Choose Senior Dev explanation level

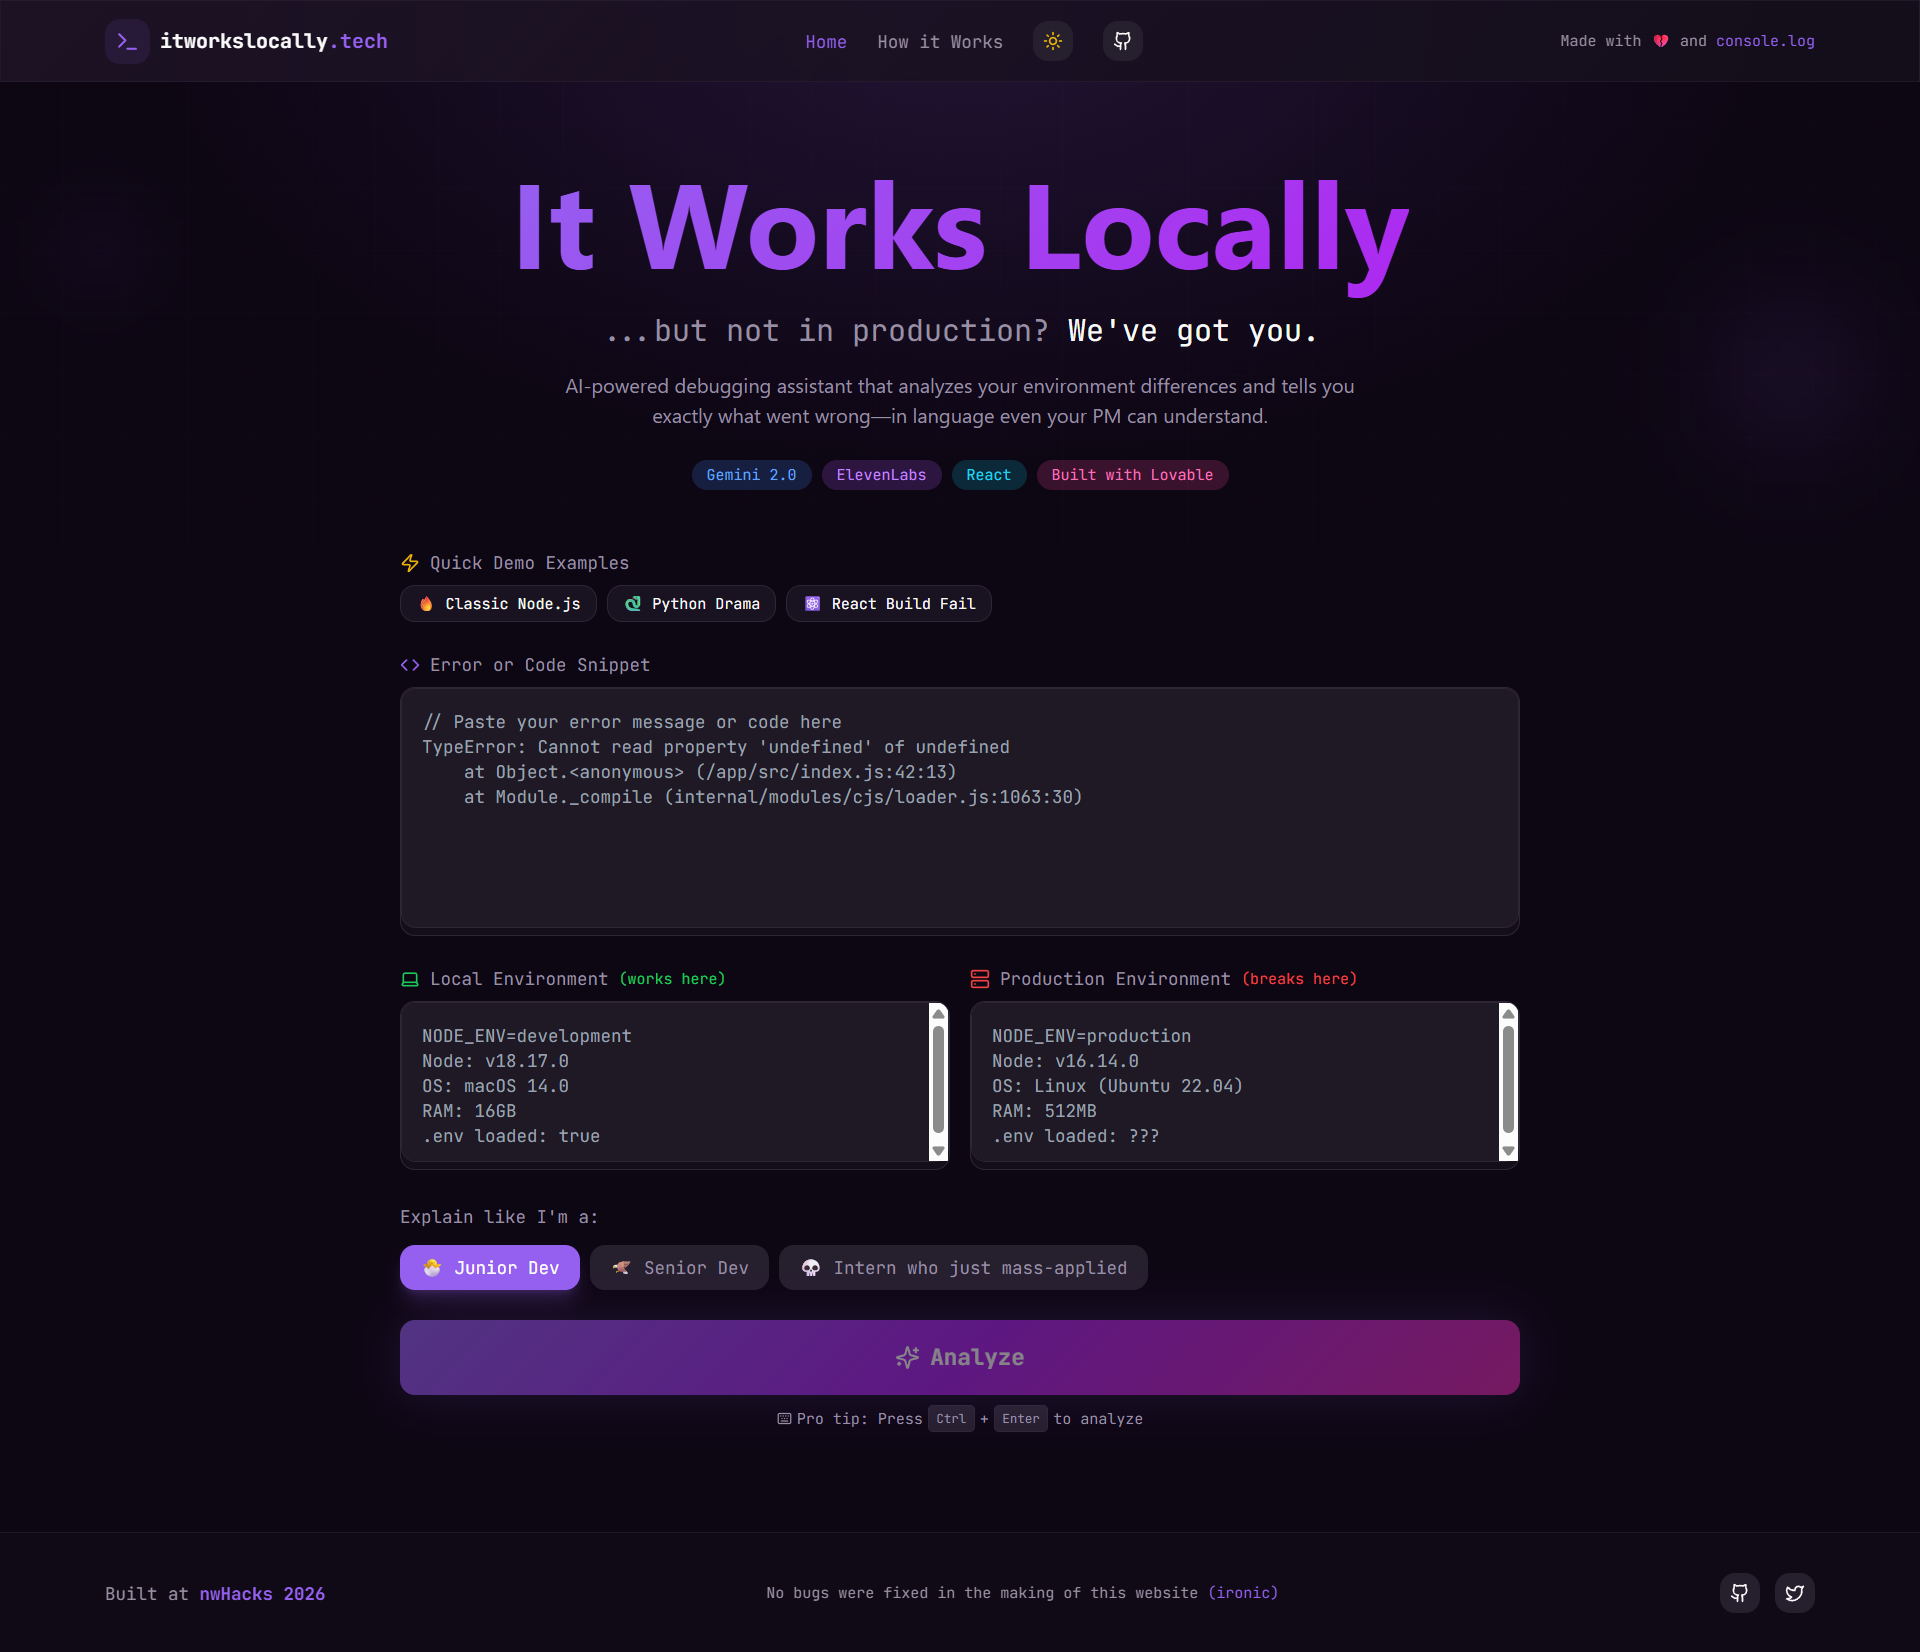[x=679, y=1268]
